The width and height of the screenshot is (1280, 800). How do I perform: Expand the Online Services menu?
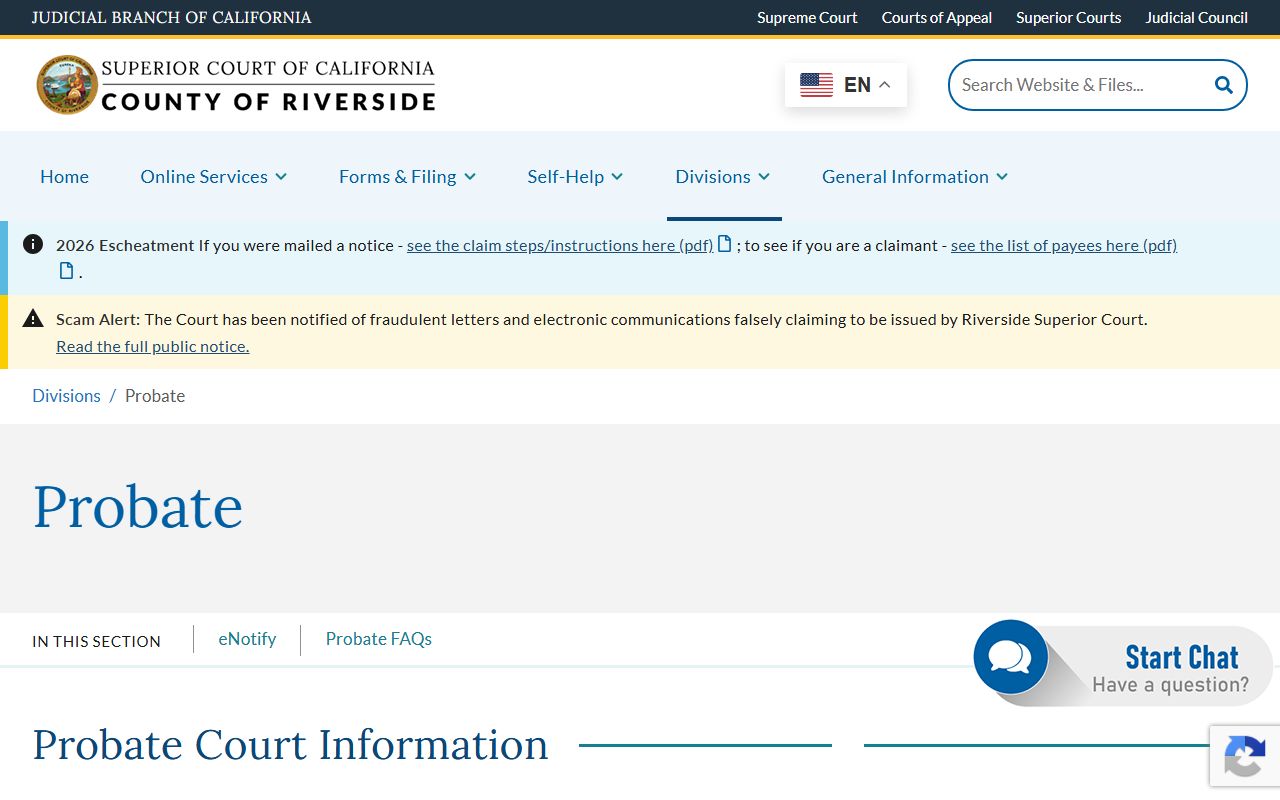[214, 176]
